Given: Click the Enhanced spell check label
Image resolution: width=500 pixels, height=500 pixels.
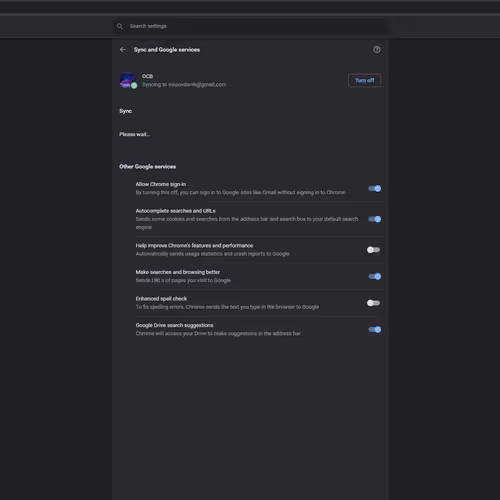Looking at the screenshot, I should tap(161, 299).
